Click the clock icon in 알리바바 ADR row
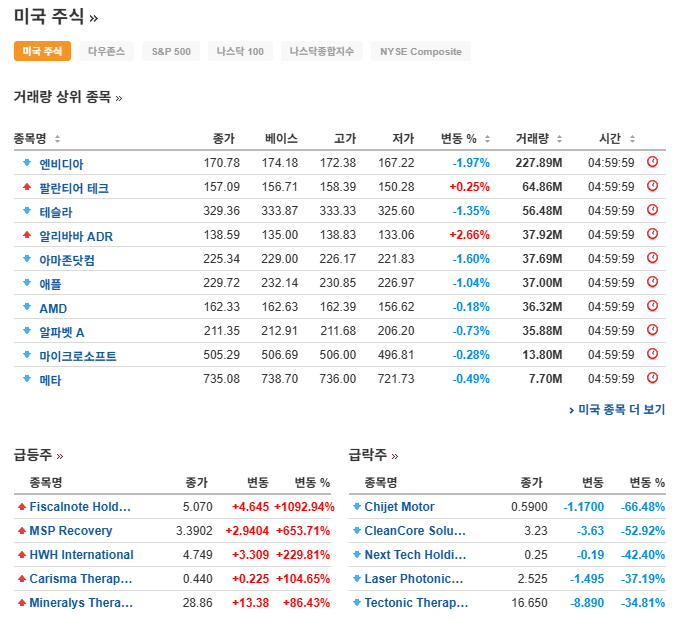The height and width of the screenshot is (620, 674). click(x=652, y=234)
